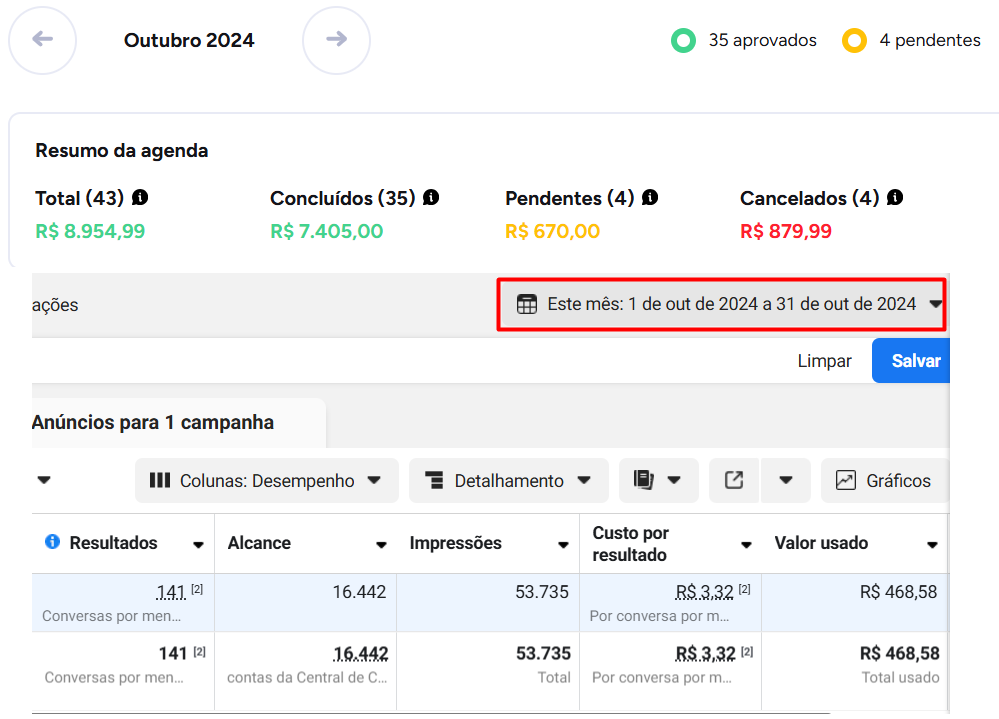Click info icon next to Pendentes (4)
999x719 pixels.
click(x=650, y=198)
